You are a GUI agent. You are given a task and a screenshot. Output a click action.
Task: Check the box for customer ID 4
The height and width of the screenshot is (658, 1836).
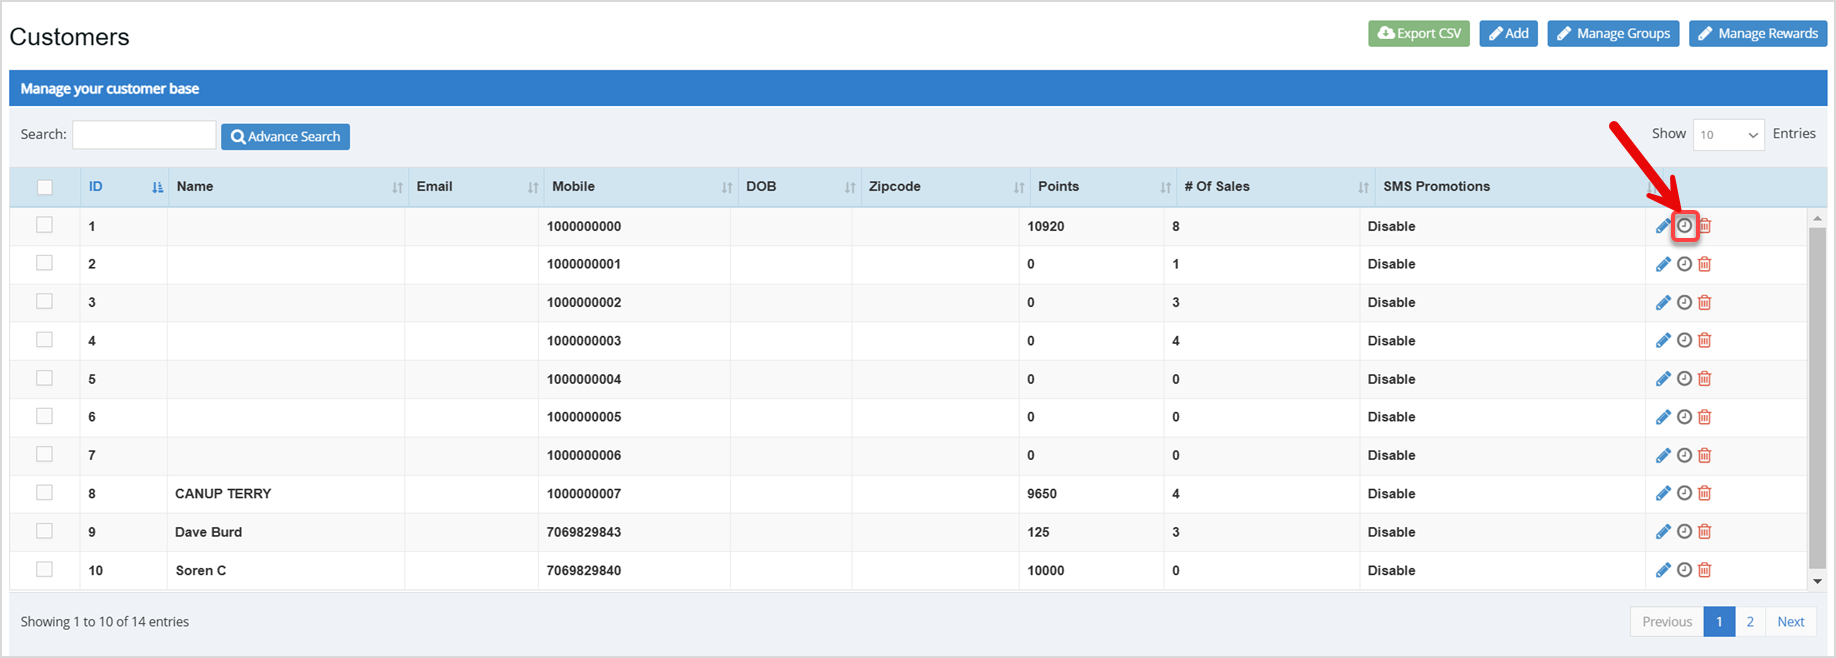pos(44,339)
